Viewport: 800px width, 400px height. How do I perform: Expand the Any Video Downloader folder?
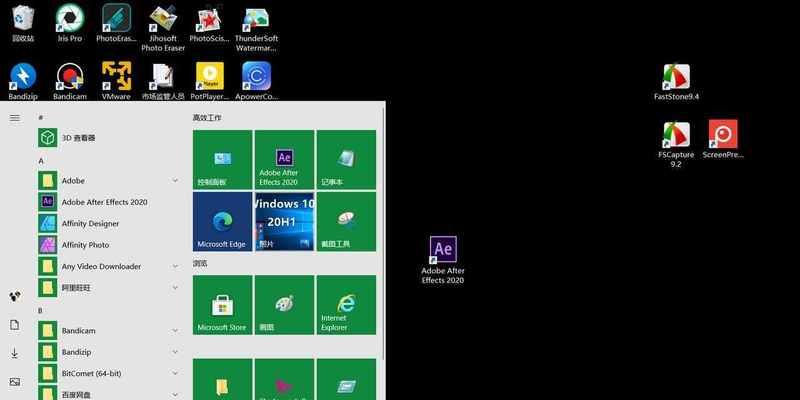pyautogui.click(x=175, y=266)
